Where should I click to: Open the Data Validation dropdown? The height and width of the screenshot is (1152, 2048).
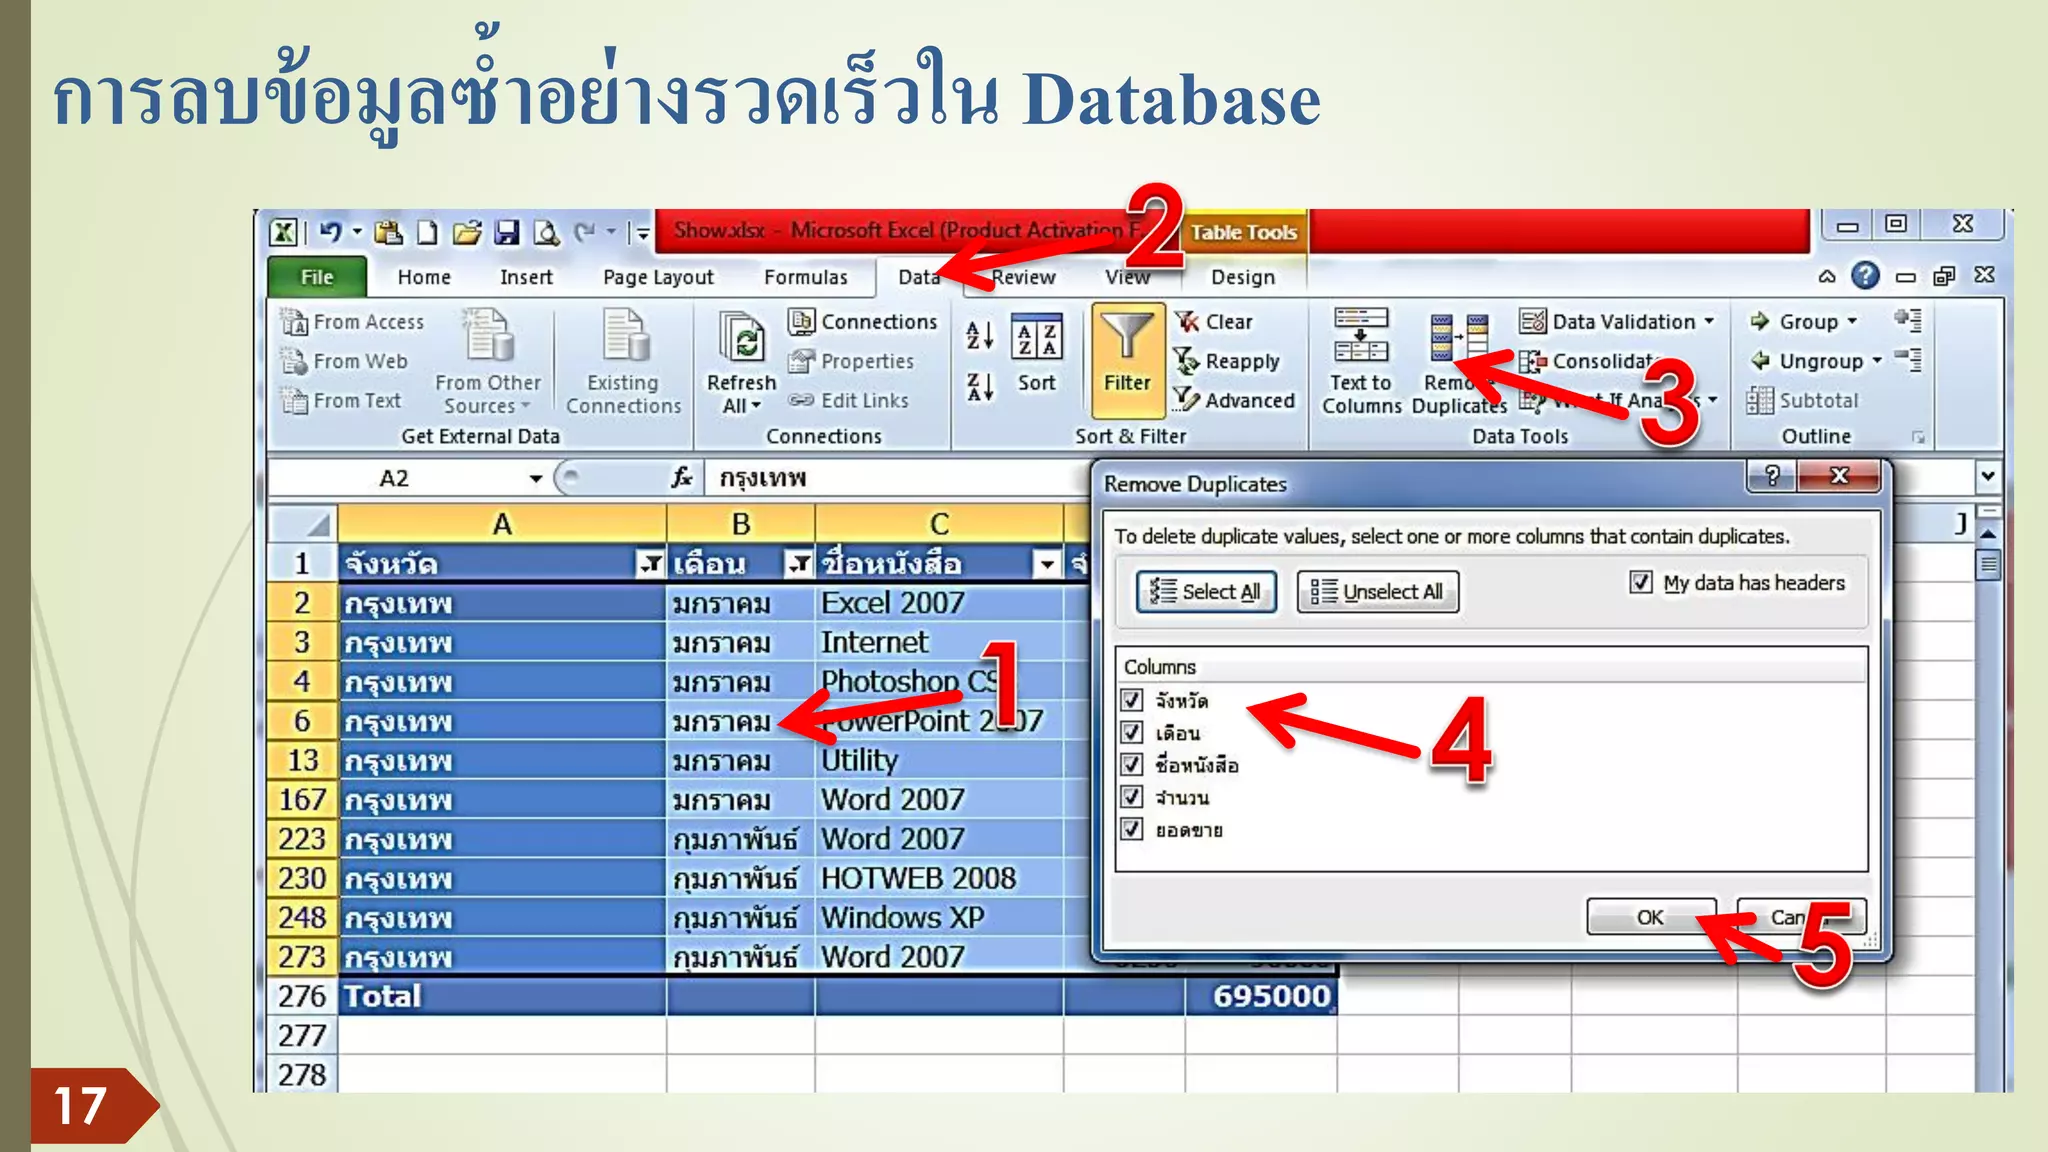(x=1709, y=322)
